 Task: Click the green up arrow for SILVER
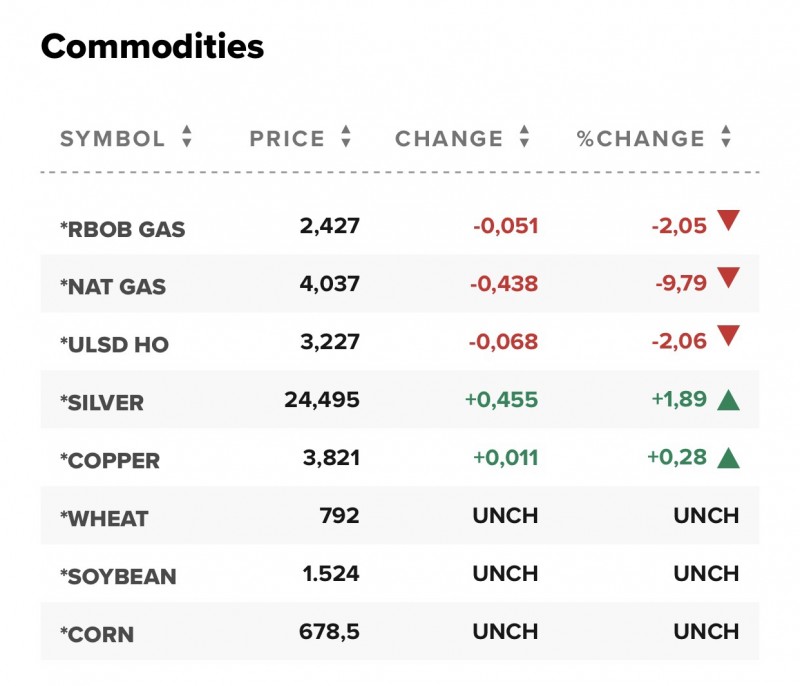click(728, 400)
